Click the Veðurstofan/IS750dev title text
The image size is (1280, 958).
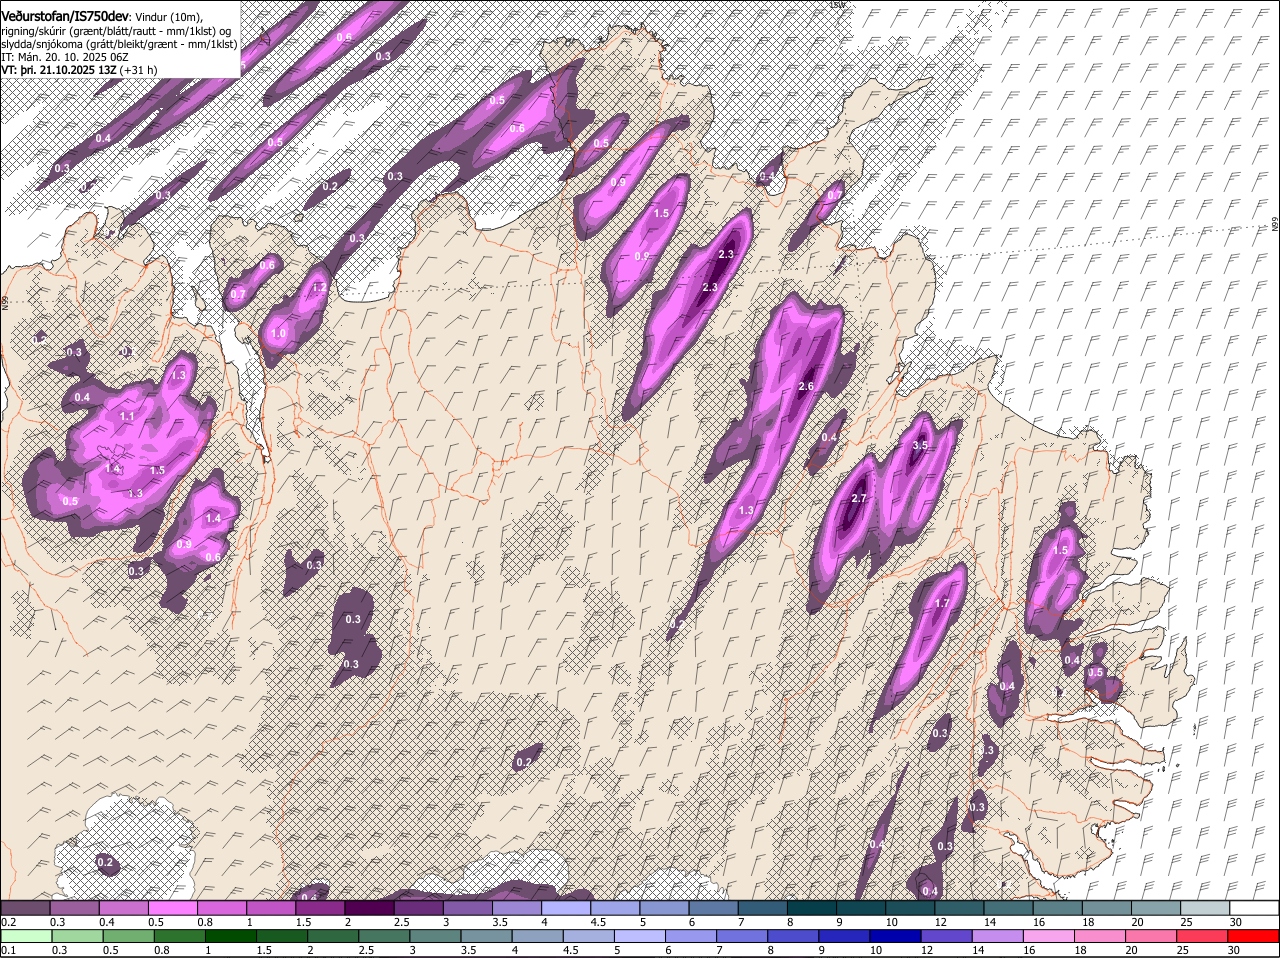[64, 17]
